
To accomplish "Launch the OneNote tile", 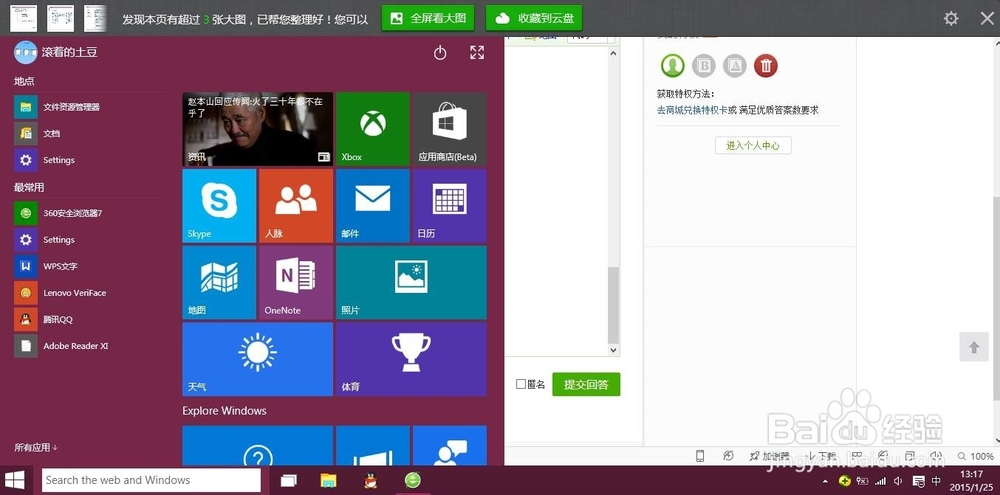I will coord(296,283).
